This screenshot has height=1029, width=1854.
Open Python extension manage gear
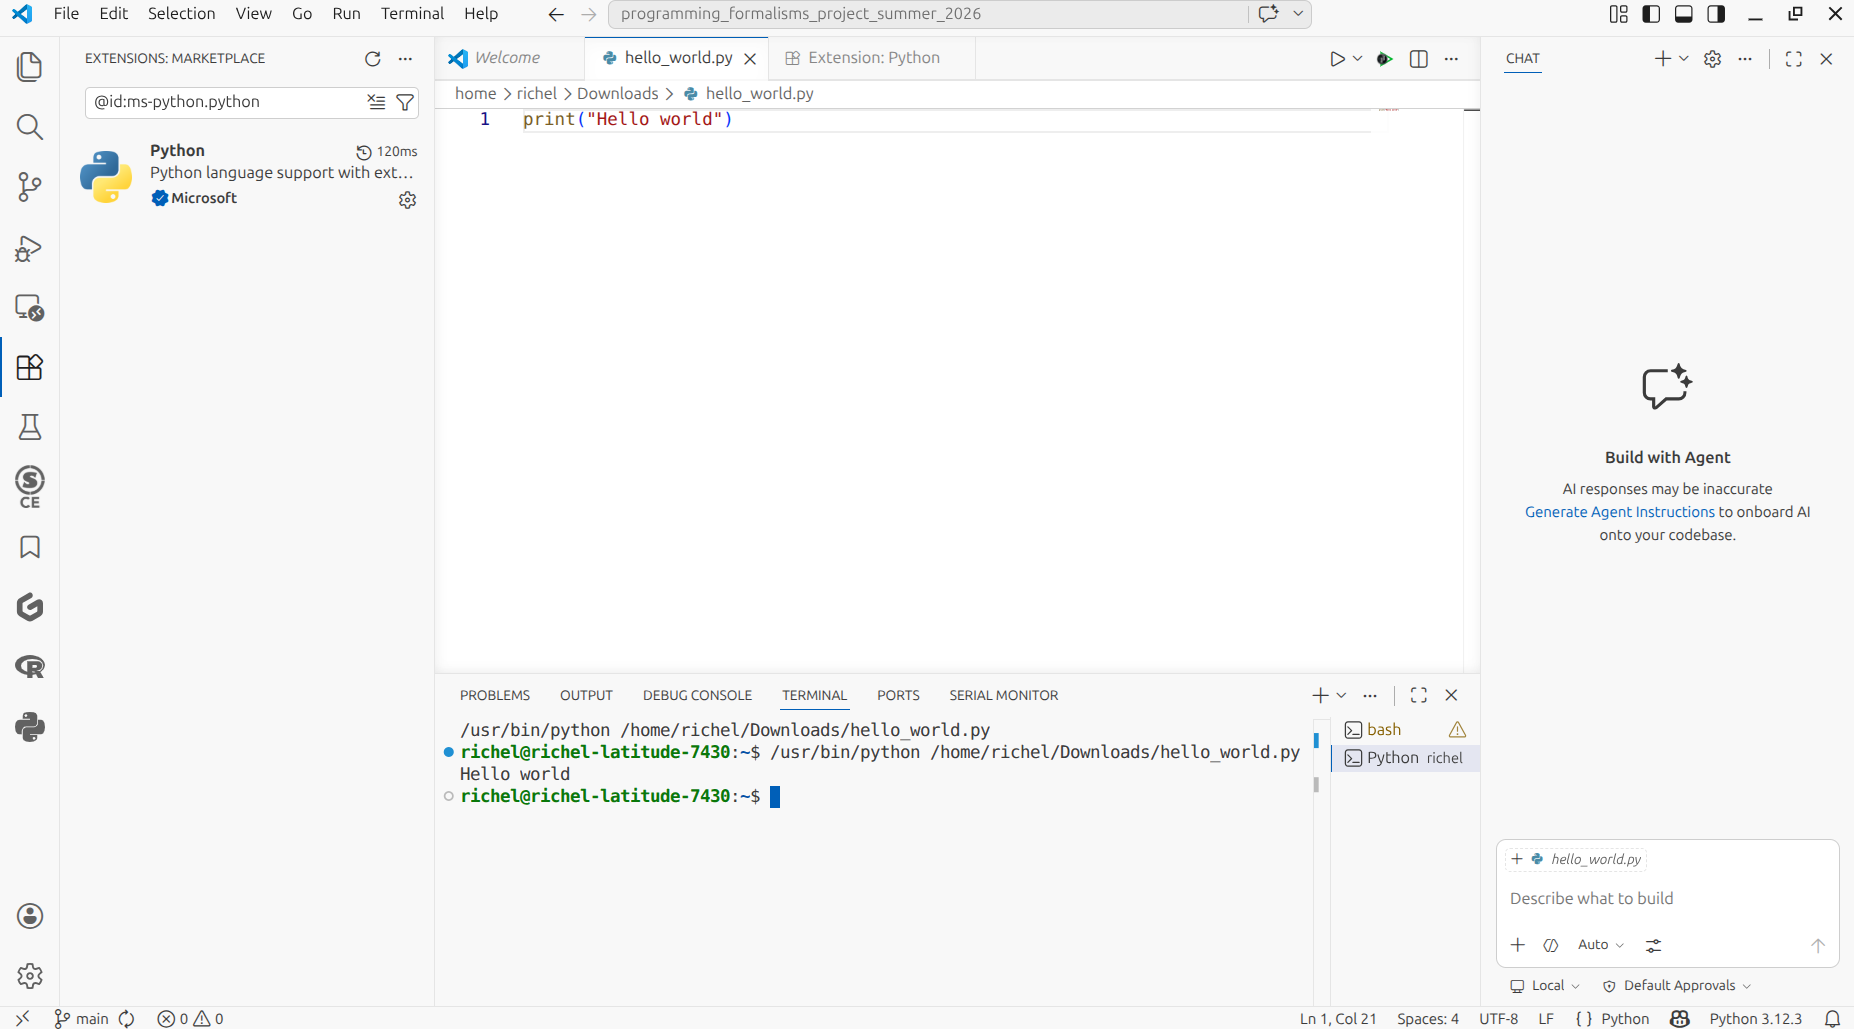[x=407, y=200]
